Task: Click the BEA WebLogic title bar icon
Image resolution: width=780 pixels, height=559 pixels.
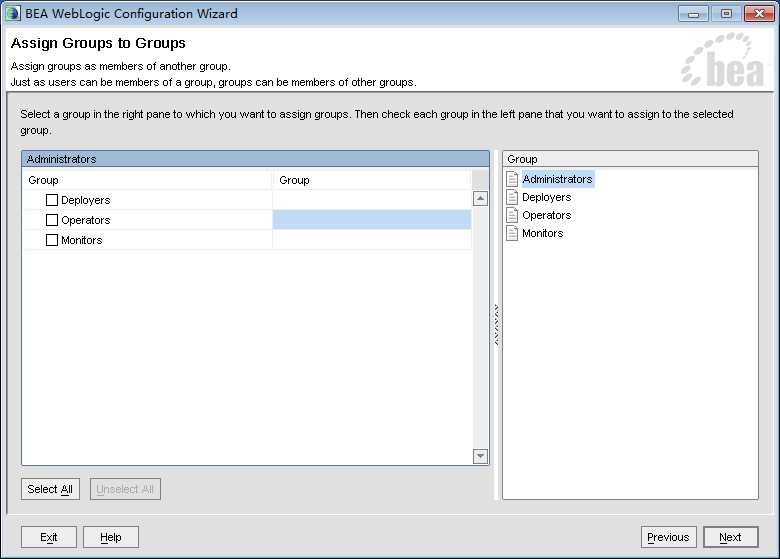Action: click(x=12, y=13)
